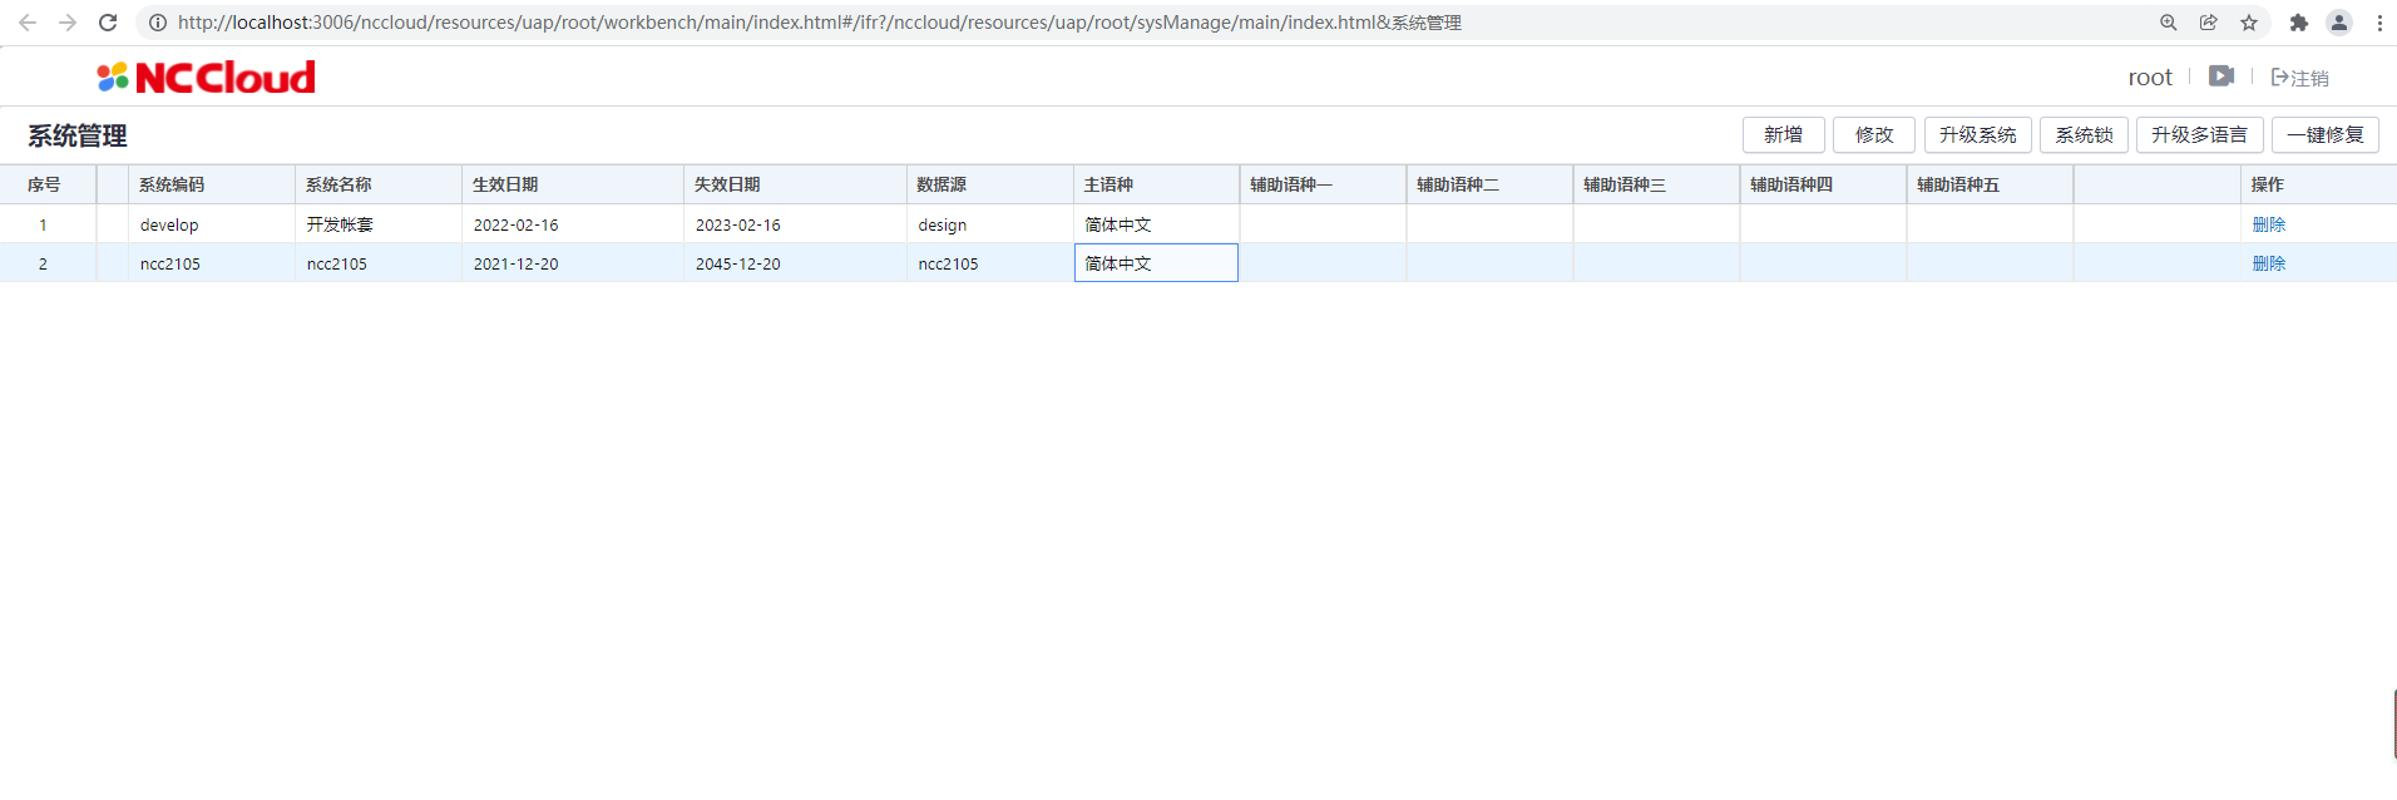Click the 2045-12-20 expiry date cell
Viewport: 2397px width, 800px height.
pos(795,263)
